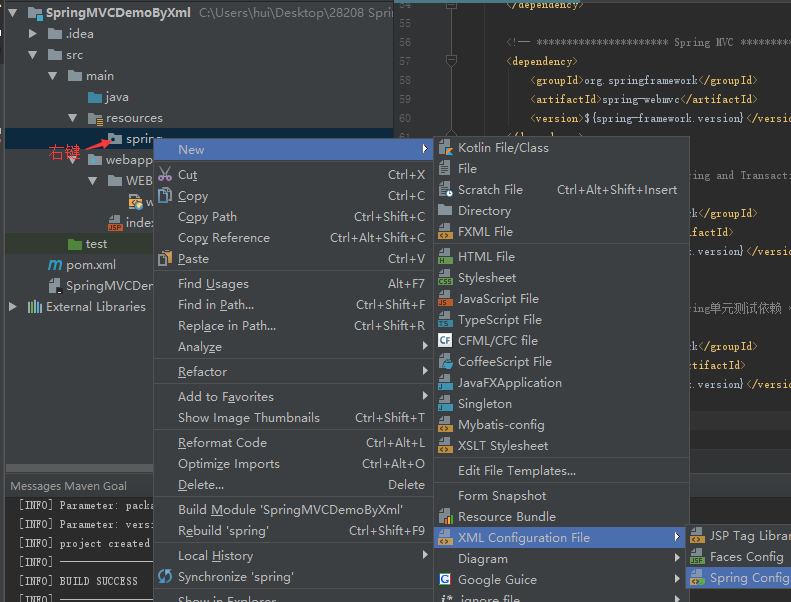Click the Mybatis-config icon

point(445,425)
